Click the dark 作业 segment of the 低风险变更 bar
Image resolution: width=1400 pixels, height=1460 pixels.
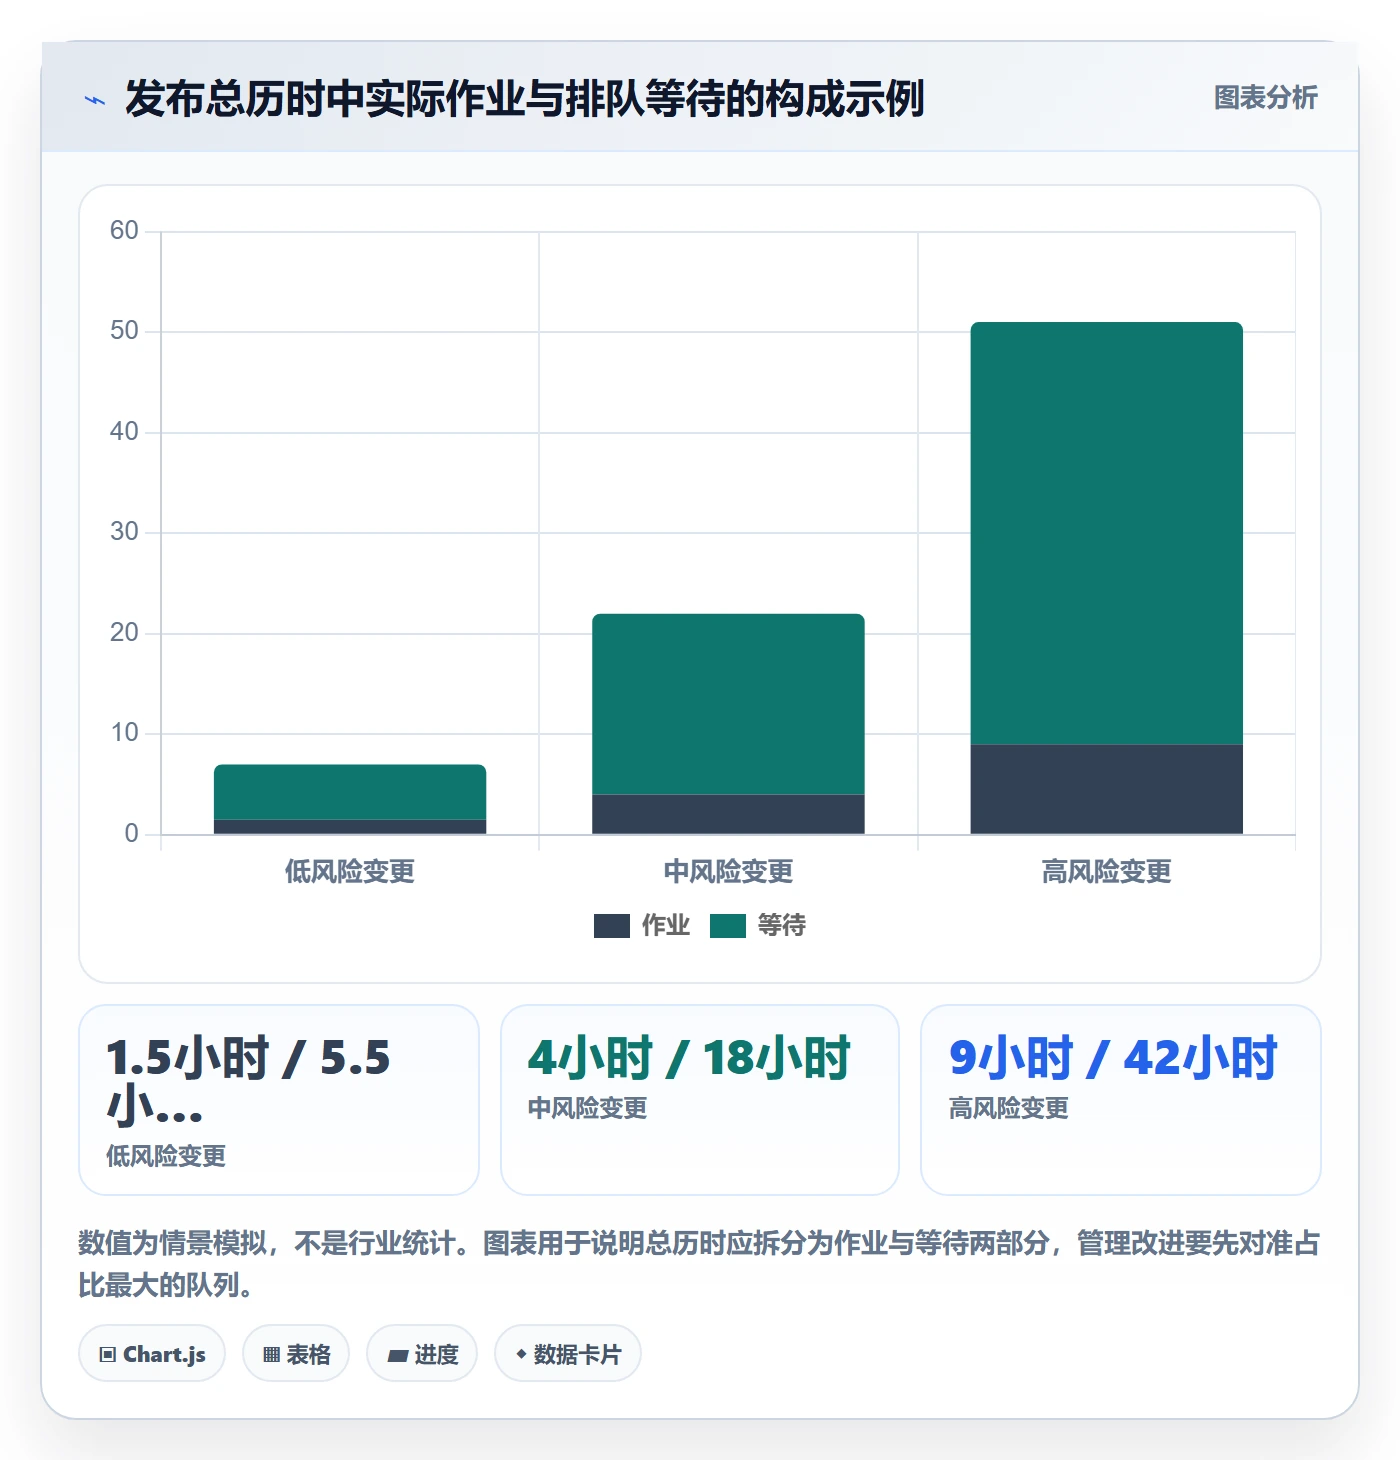[350, 827]
